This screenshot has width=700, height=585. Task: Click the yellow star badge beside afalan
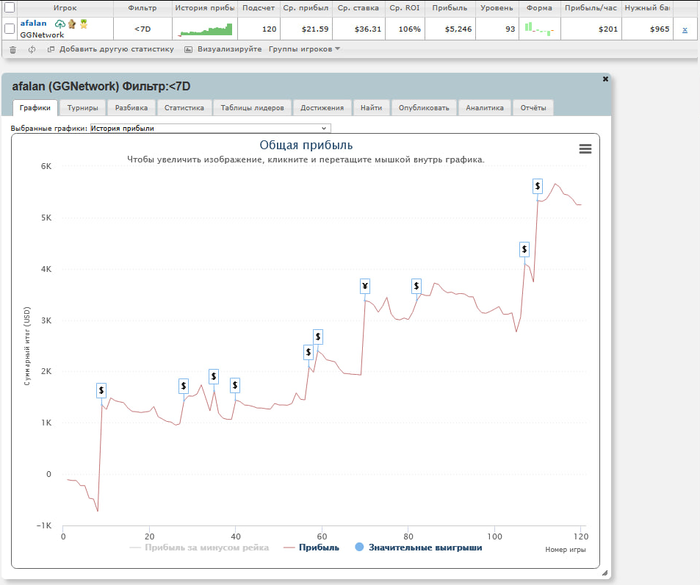pos(83,24)
